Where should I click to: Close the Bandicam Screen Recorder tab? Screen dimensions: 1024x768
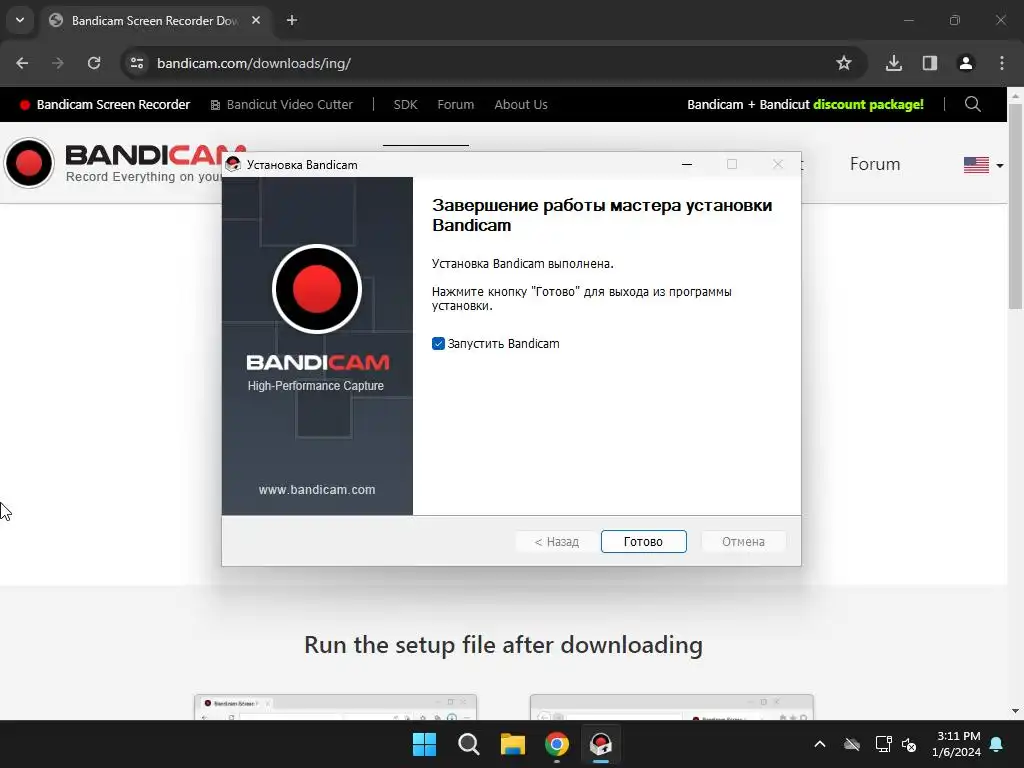point(256,20)
